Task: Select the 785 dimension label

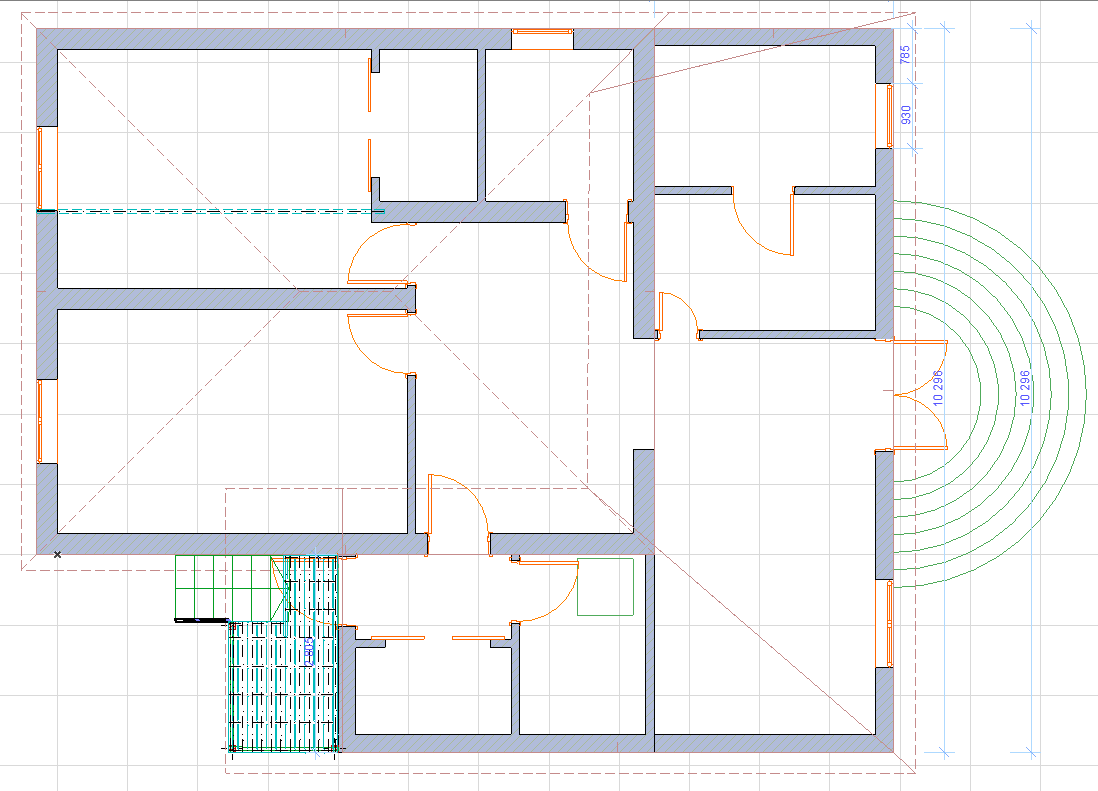Action: click(905, 55)
